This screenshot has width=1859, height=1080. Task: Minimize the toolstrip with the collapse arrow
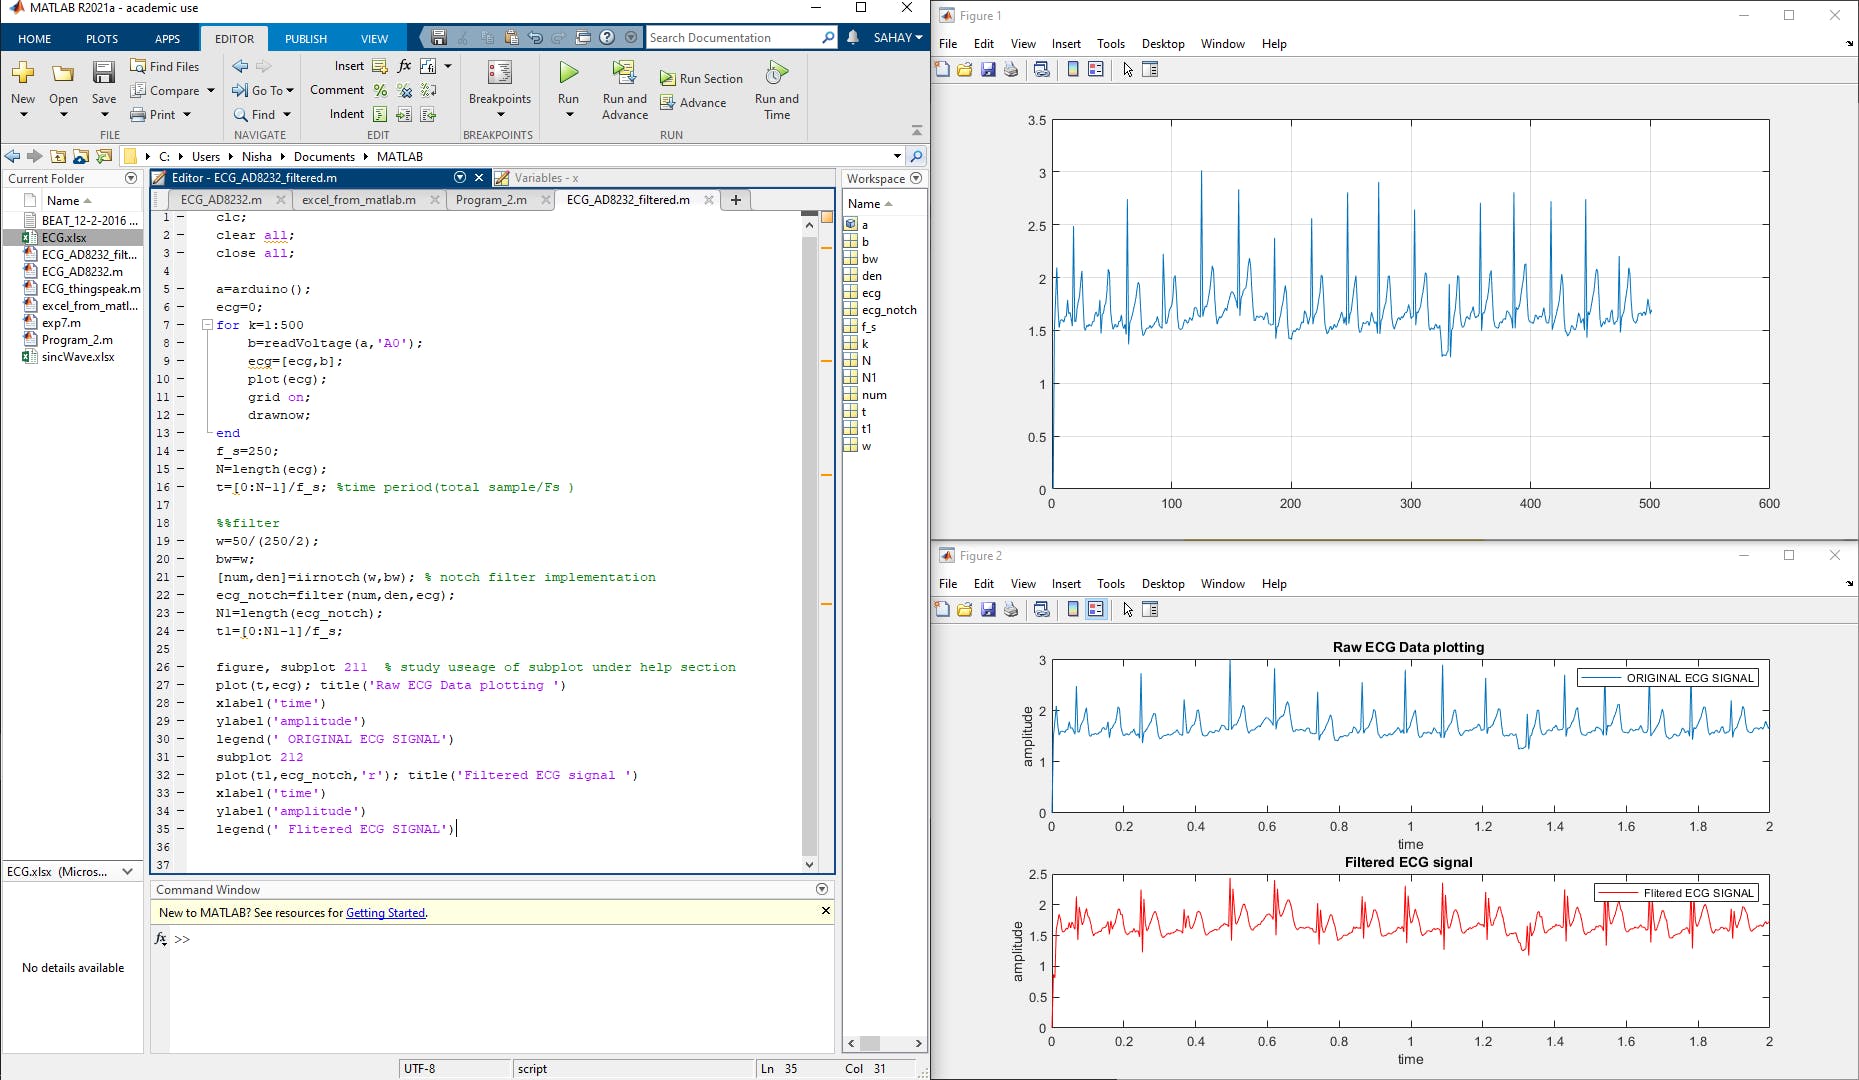[917, 131]
